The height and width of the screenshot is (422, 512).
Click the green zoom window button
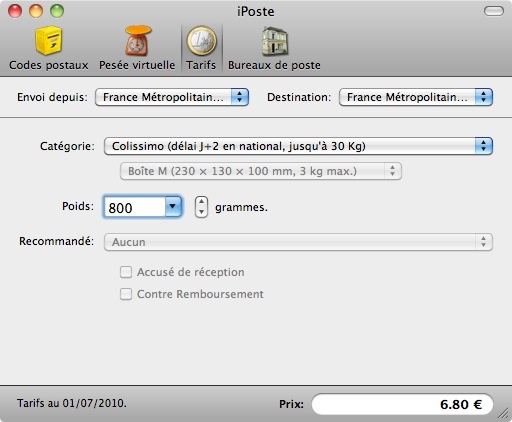coord(57,11)
